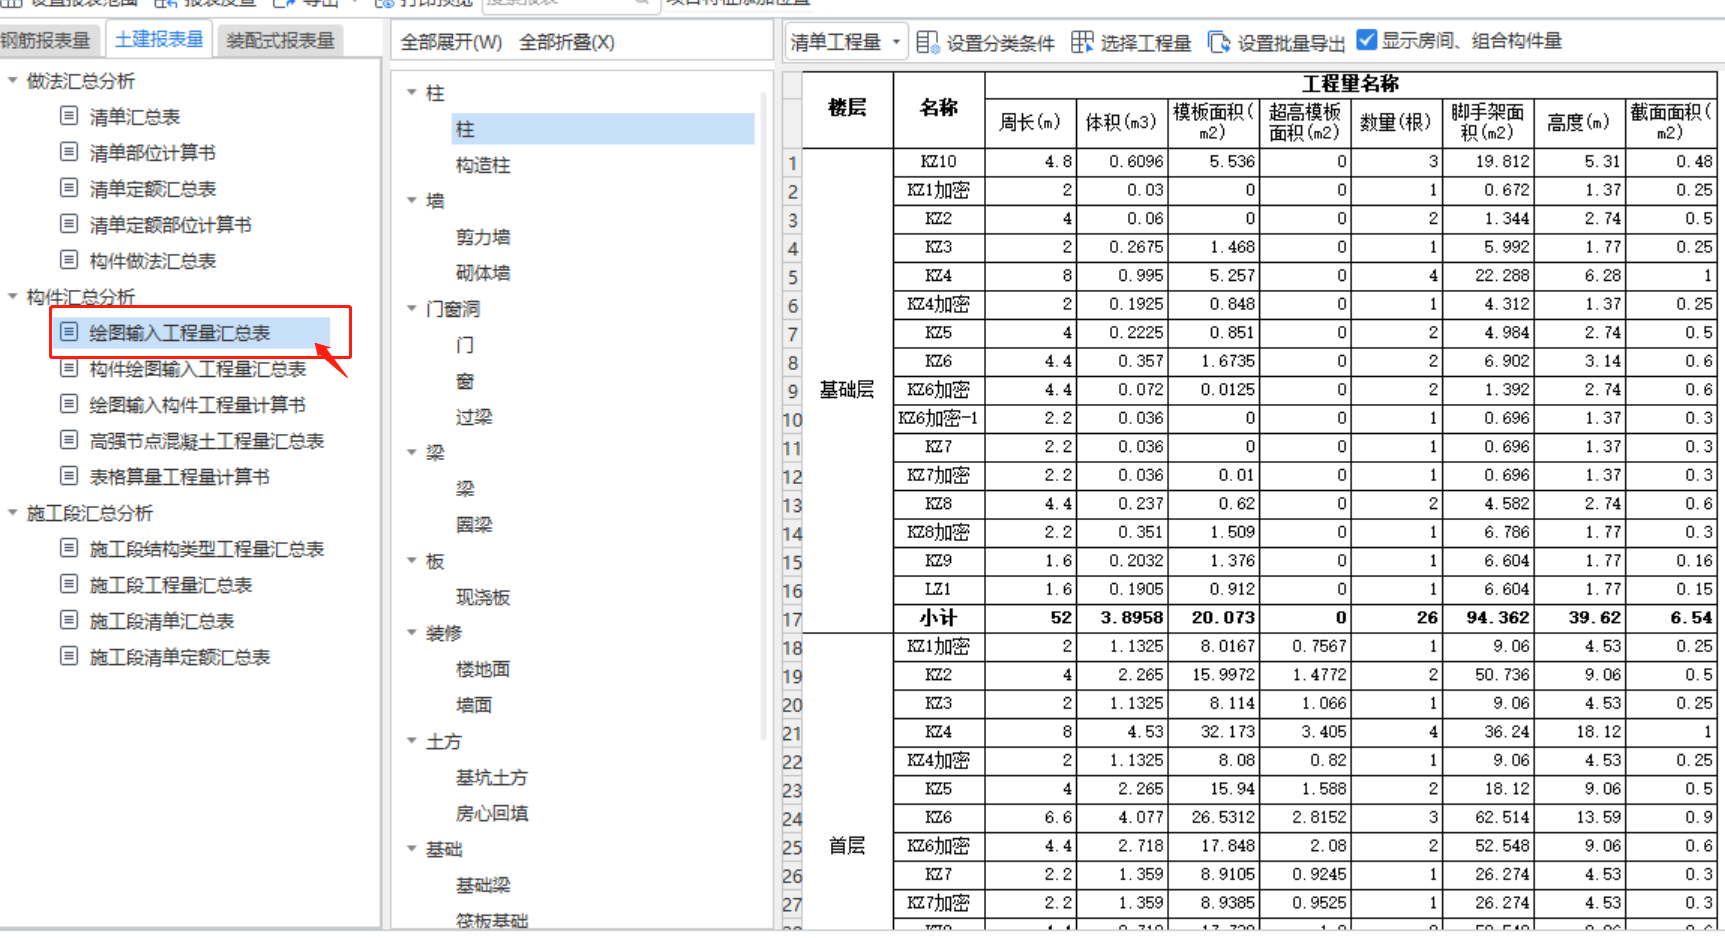Collapse the 柱 category arrow
This screenshot has width=1725, height=938.
tap(411, 92)
